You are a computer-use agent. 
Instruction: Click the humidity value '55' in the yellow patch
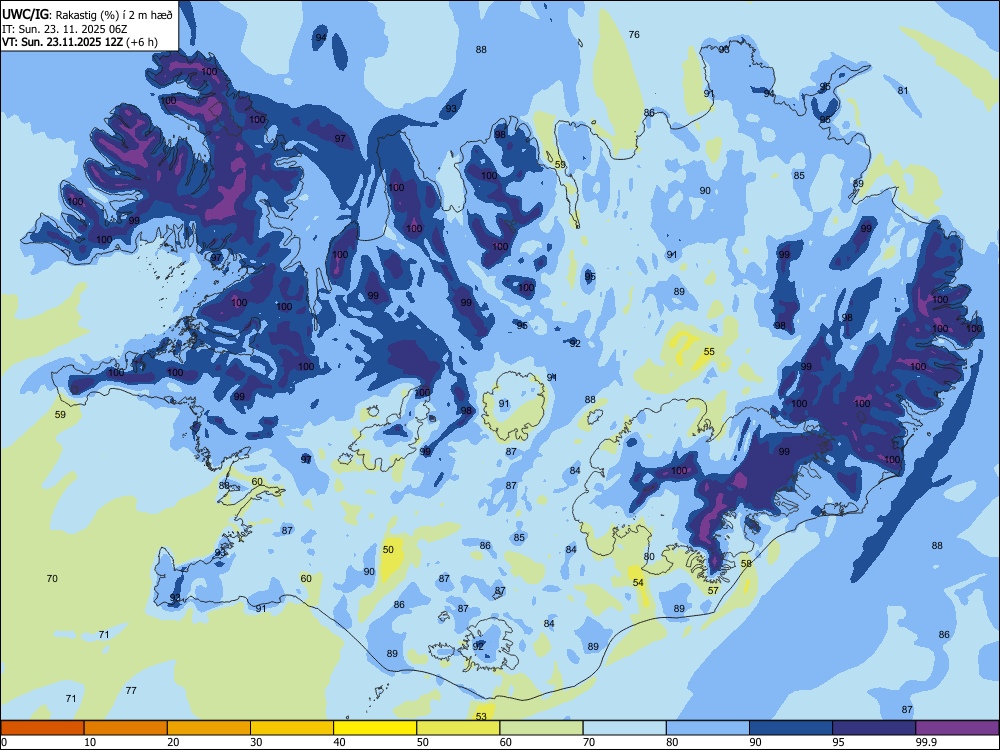coord(709,351)
